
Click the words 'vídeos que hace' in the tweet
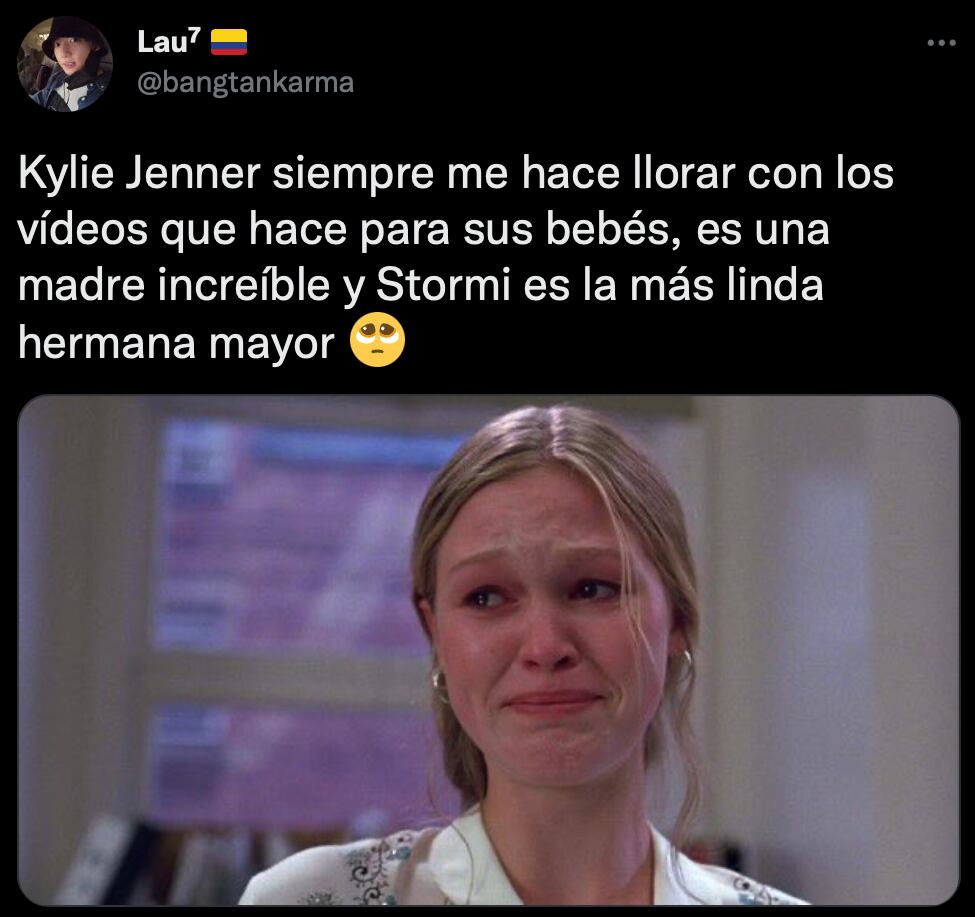(182, 229)
